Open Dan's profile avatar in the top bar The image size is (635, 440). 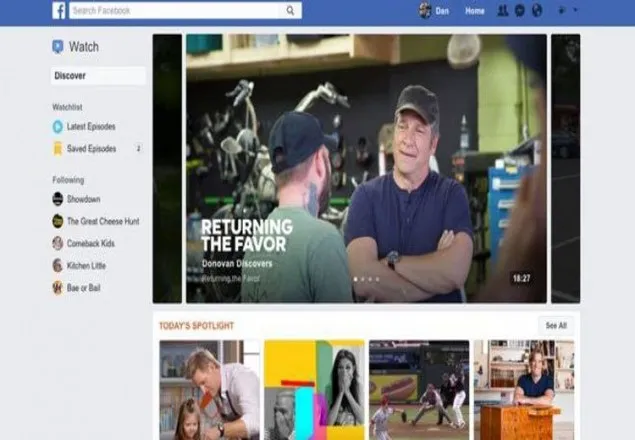pyautogui.click(x=425, y=11)
